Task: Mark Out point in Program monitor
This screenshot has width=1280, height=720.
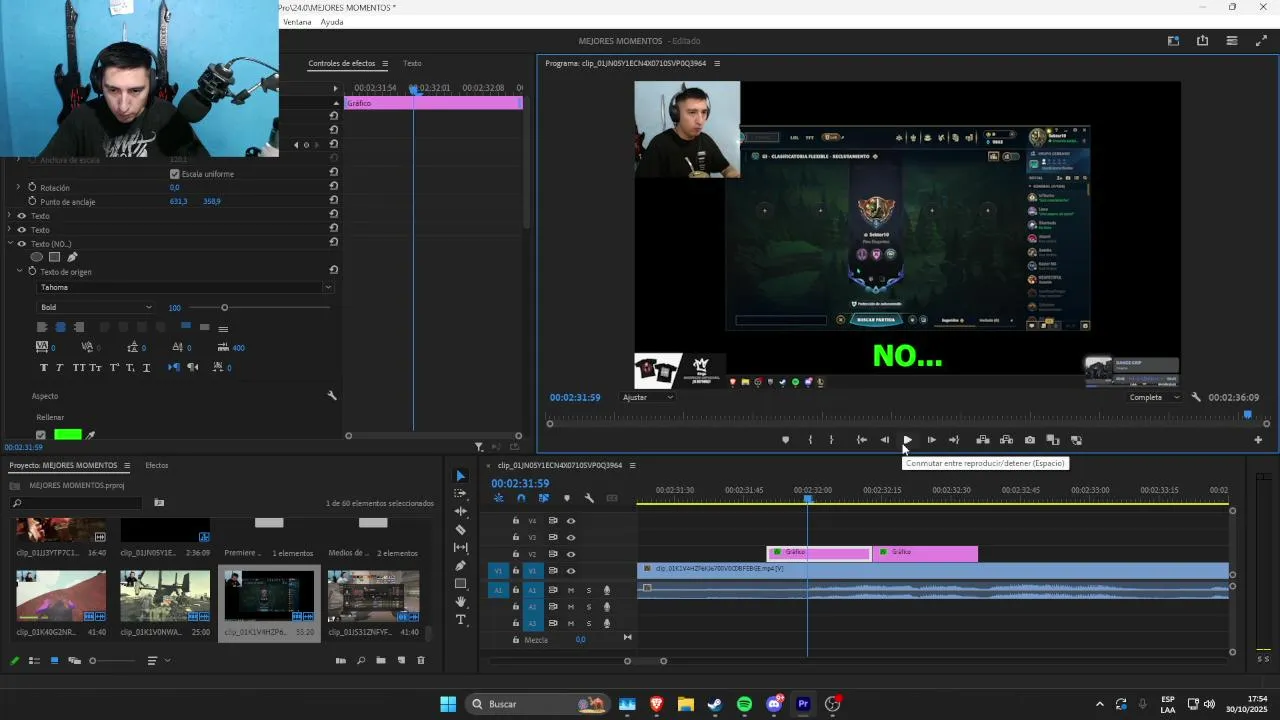Action: click(831, 440)
